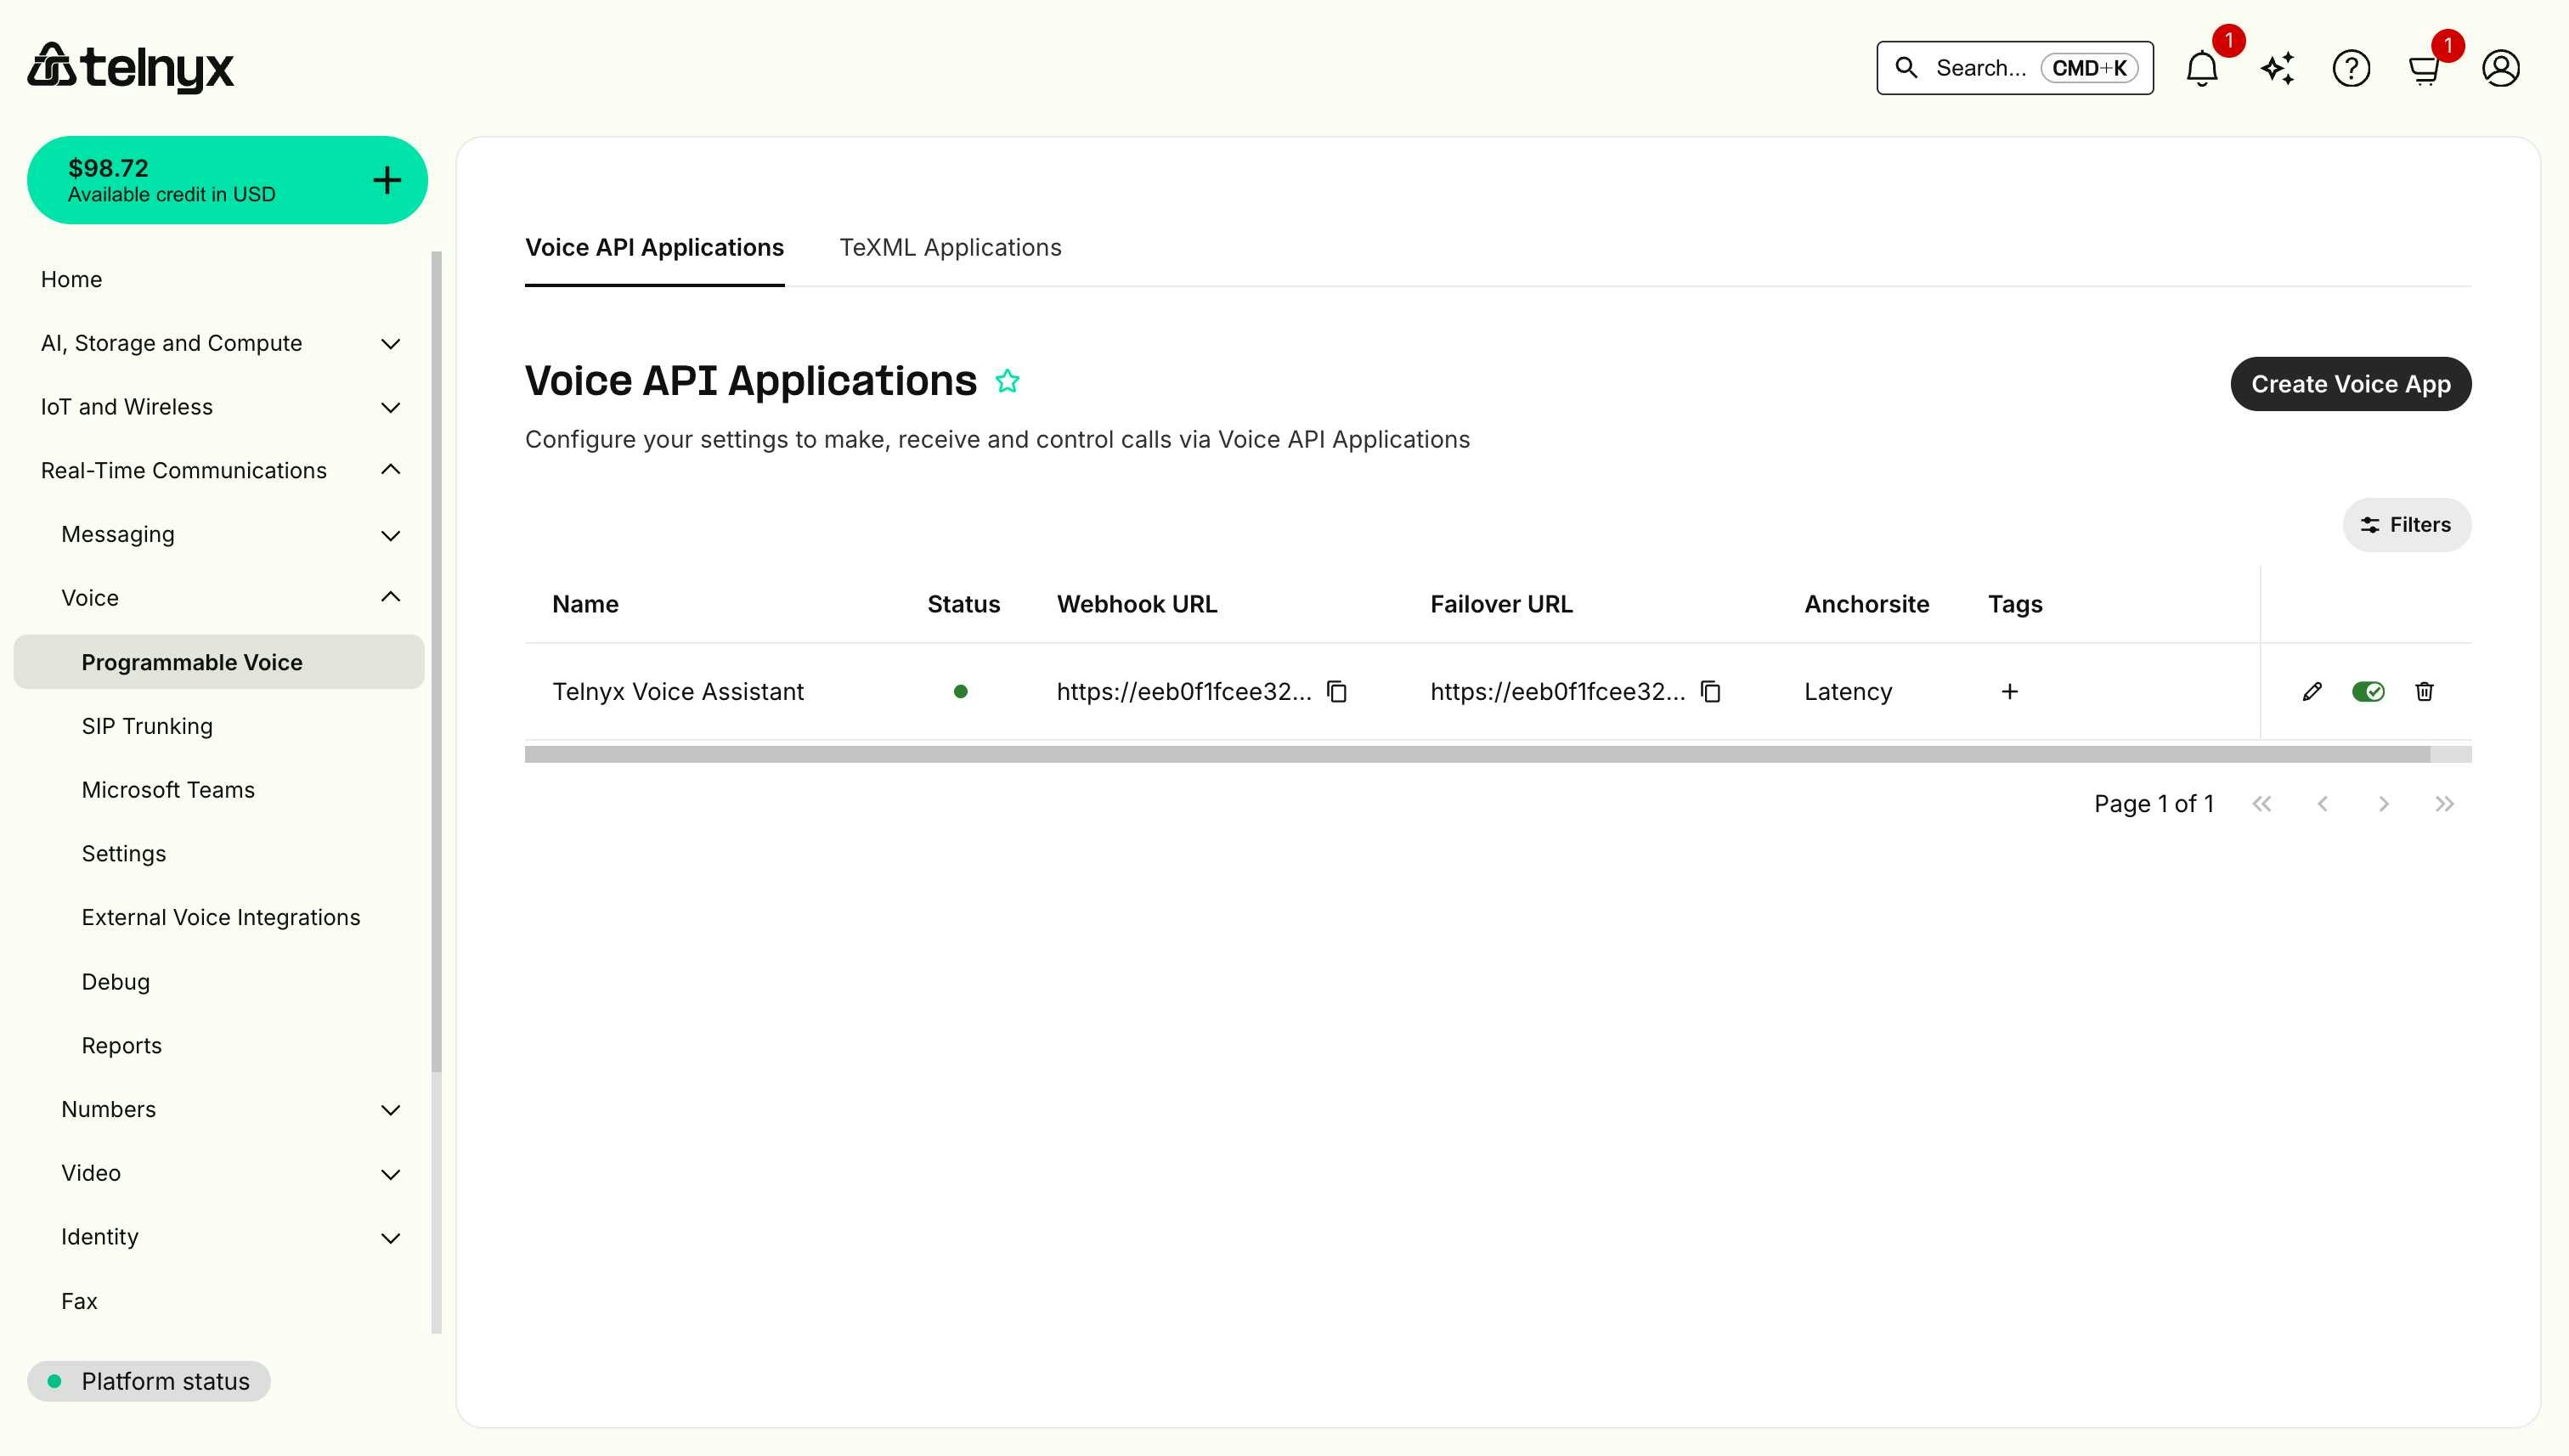The width and height of the screenshot is (2569, 1456).
Task: Click the AI sparkle assistant icon
Action: pos(2277,68)
